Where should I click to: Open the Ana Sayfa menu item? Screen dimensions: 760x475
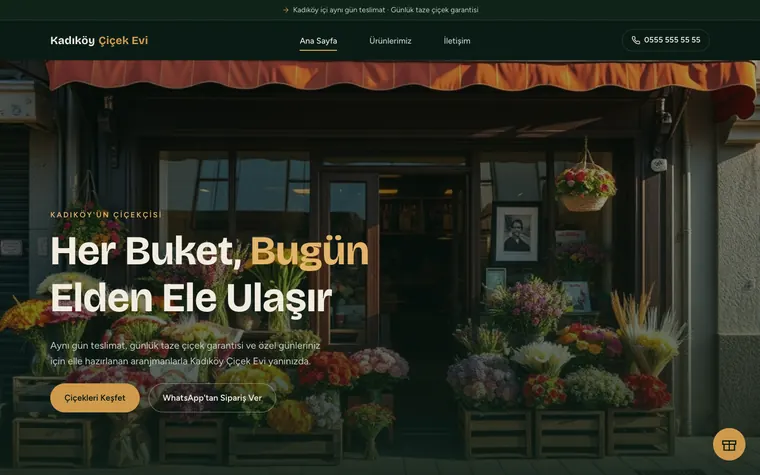click(318, 41)
